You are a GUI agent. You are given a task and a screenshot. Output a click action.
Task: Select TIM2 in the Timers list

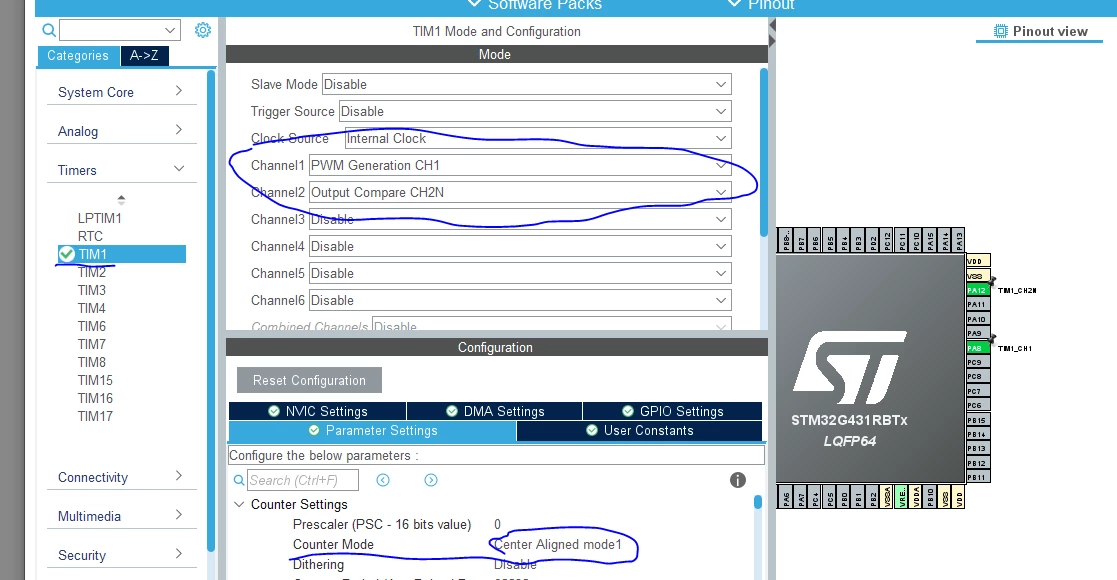(92, 272)
